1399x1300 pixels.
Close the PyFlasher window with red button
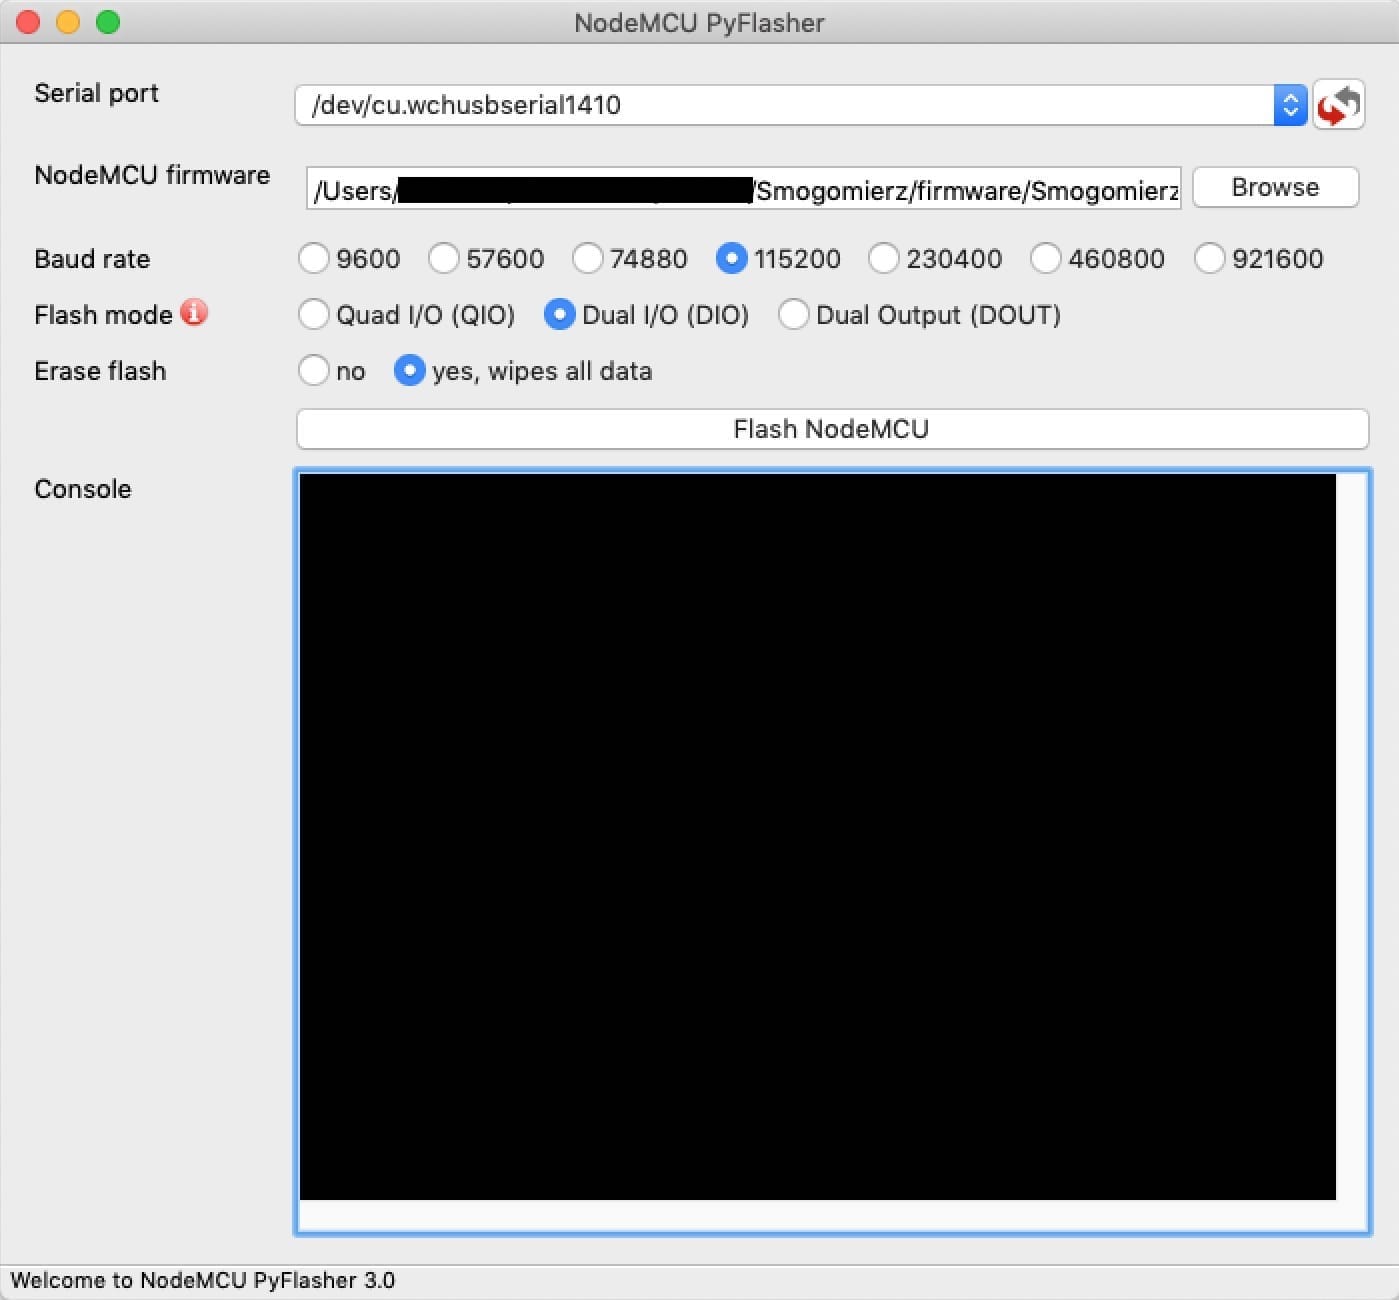tap(28, 22)
